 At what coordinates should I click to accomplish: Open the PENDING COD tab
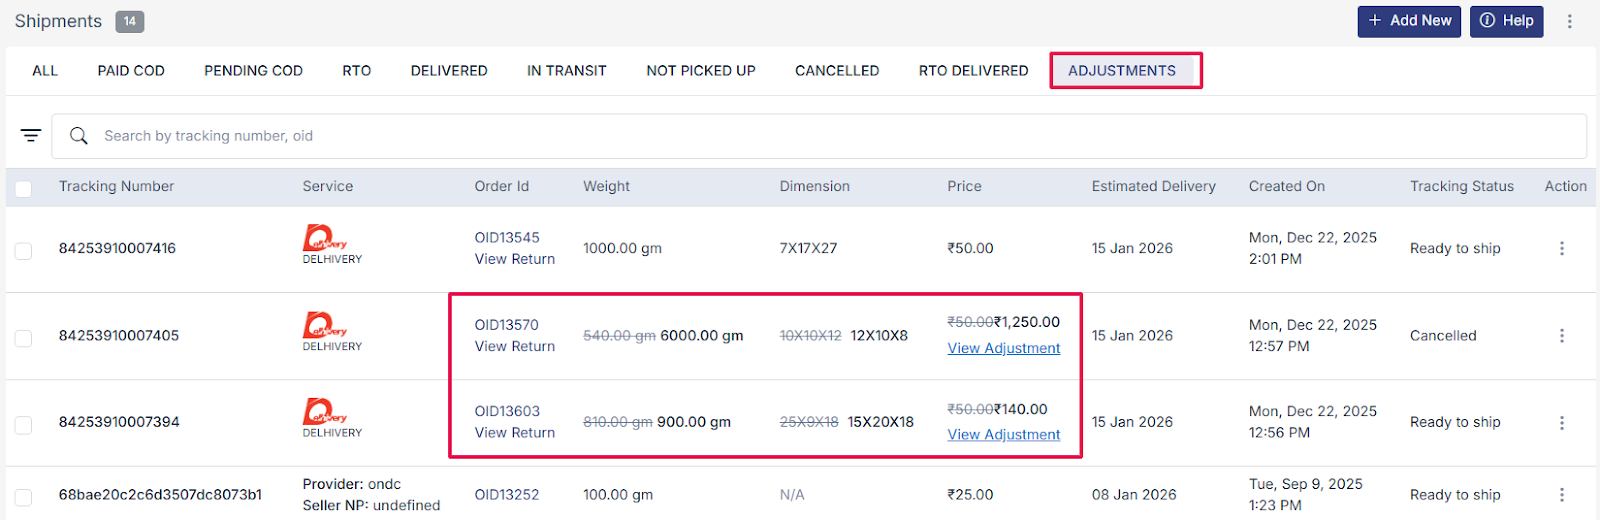coord(253,71)
